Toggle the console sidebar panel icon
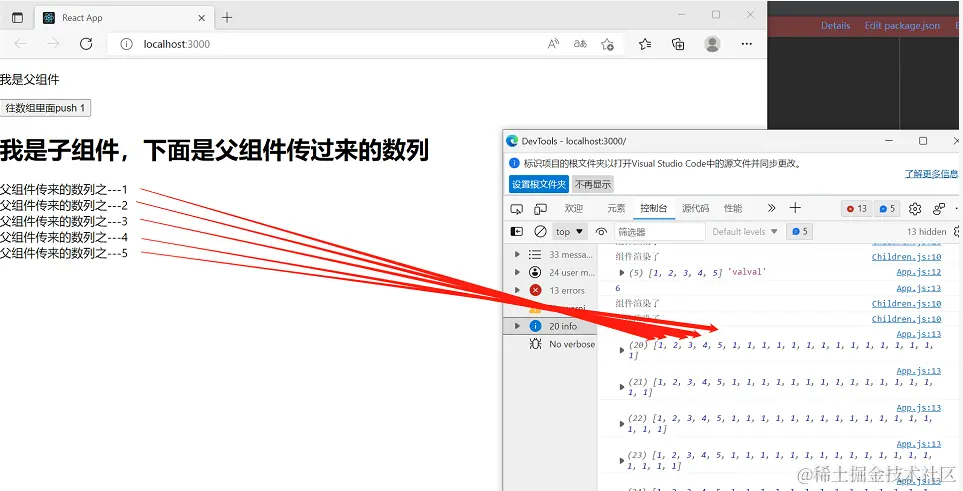Image resolution: width=963 pixels, height=491 pixels. click(x=517, y=232)
